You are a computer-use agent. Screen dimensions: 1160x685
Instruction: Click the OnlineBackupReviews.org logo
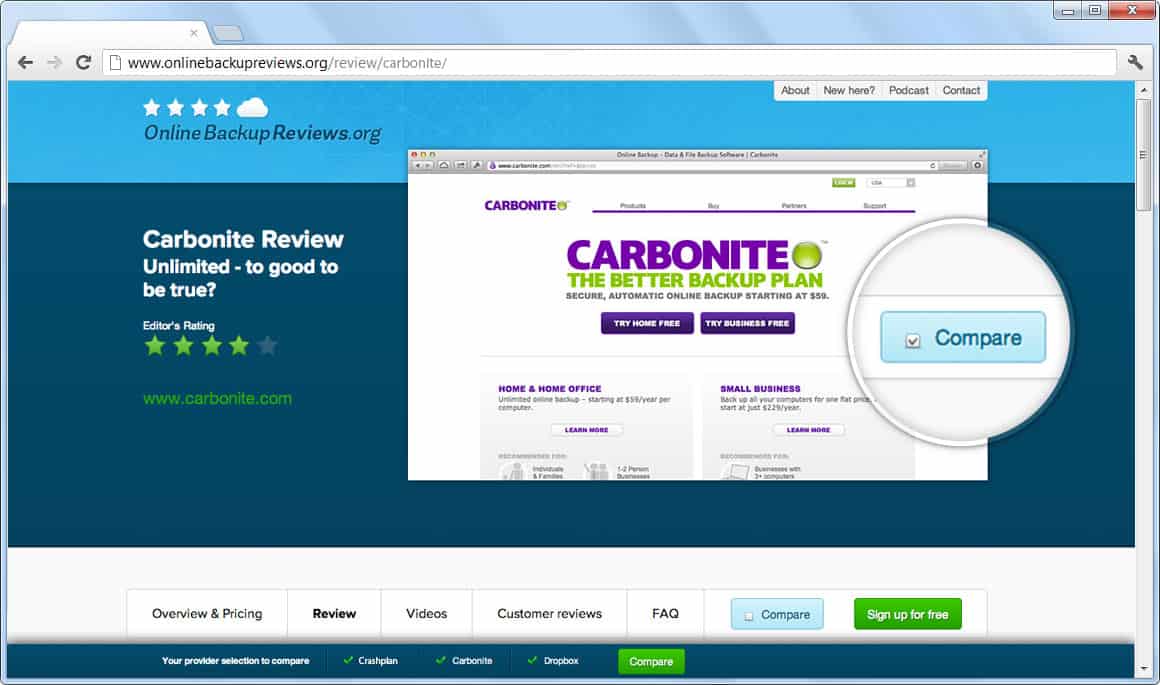(262, 121)
